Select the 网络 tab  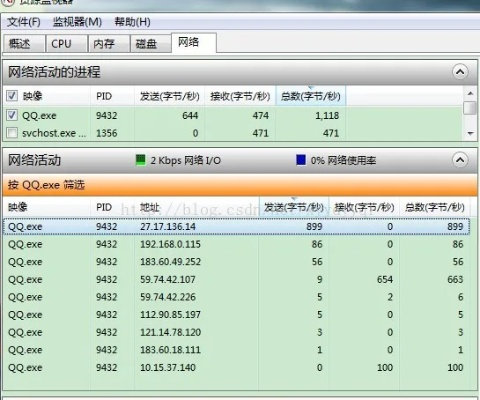coord(194,43)
